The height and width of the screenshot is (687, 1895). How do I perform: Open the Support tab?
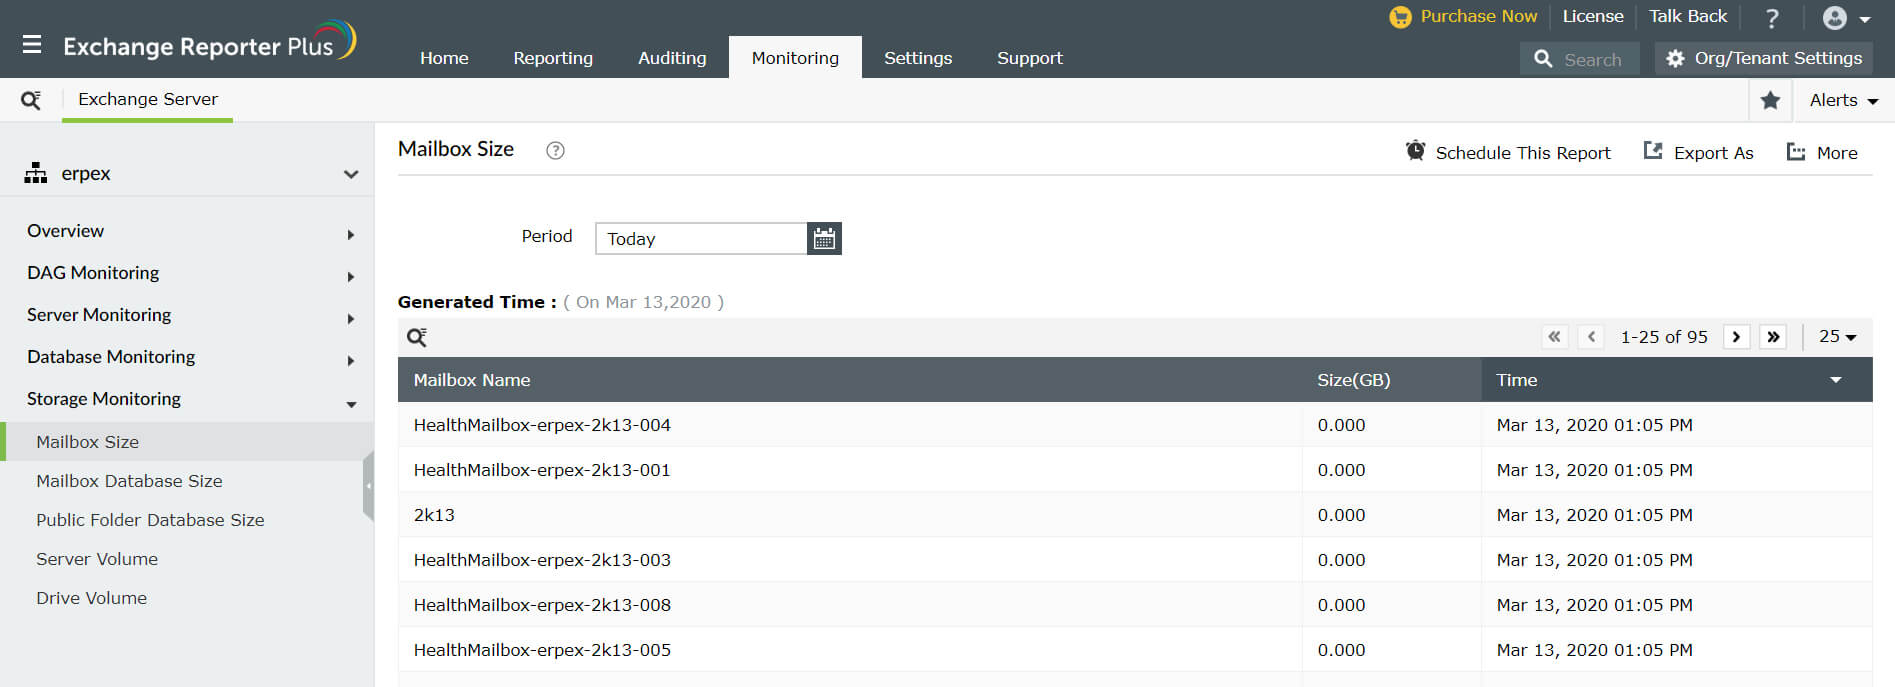coord(1030,58)
